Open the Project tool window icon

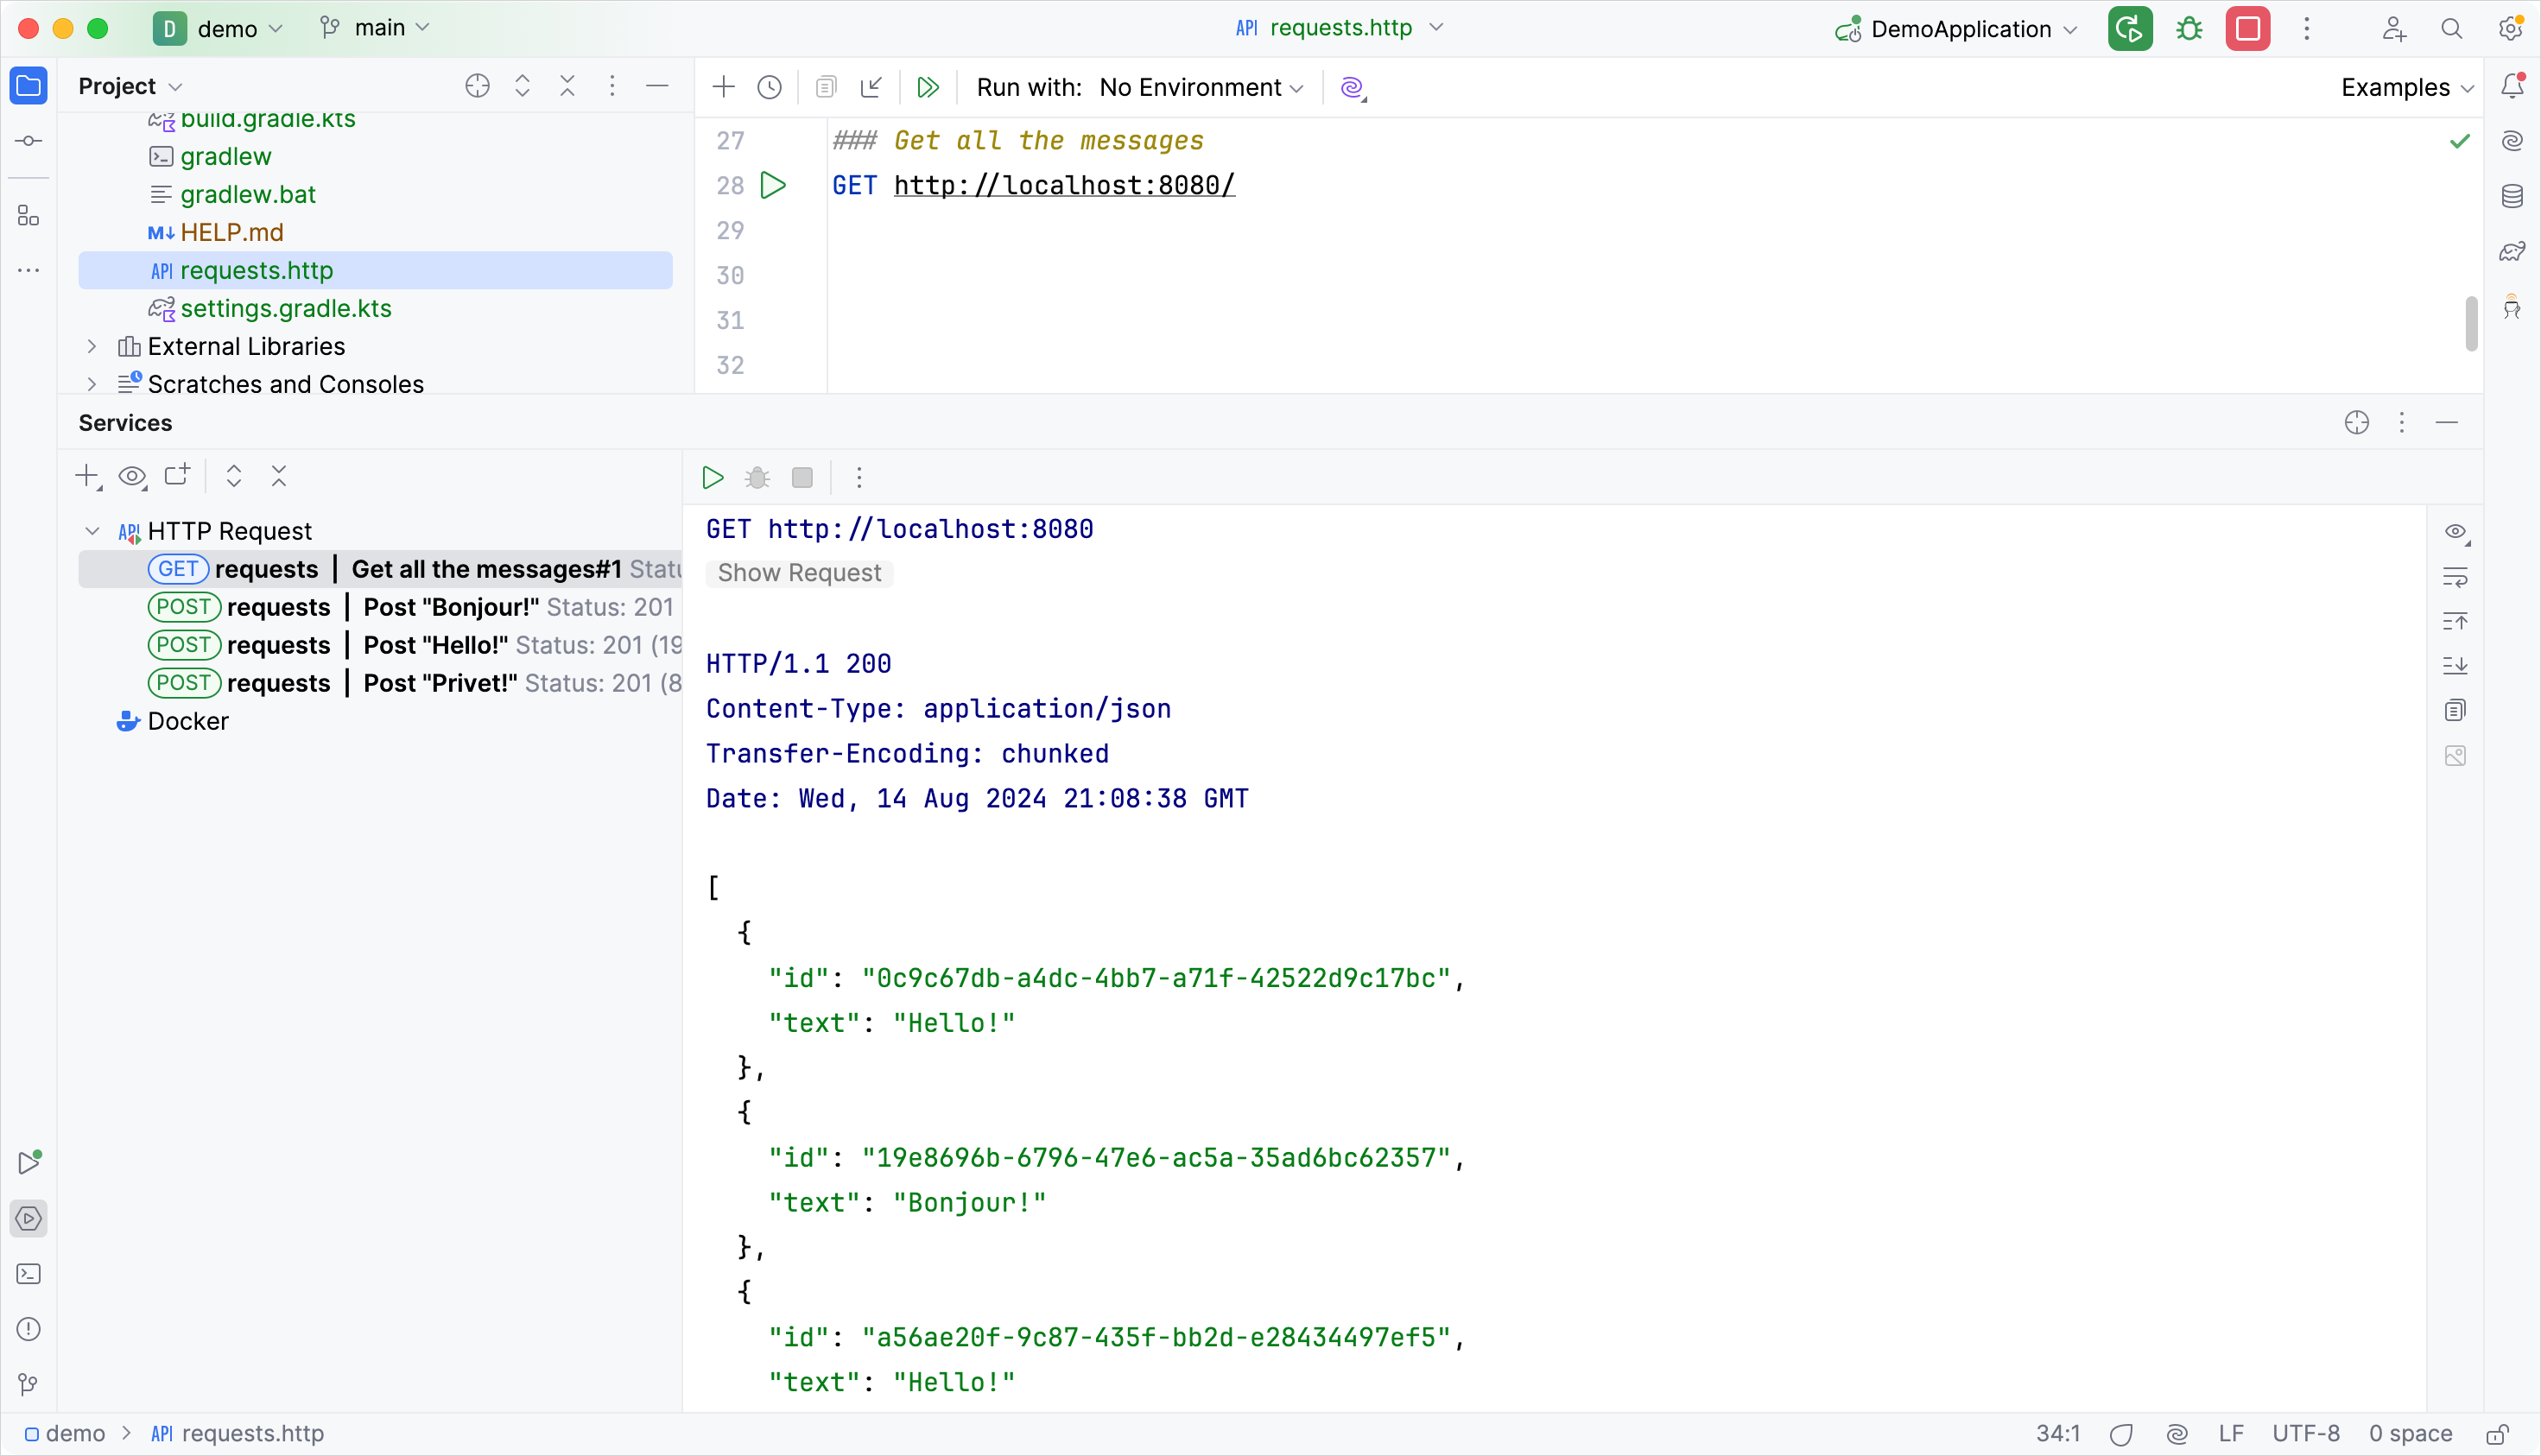tap(29, 86)
